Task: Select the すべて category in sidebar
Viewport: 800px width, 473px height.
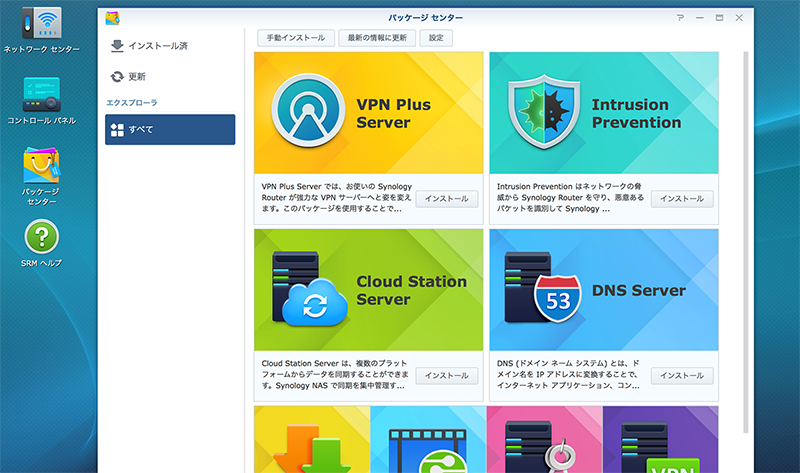Action: point(170,130)
